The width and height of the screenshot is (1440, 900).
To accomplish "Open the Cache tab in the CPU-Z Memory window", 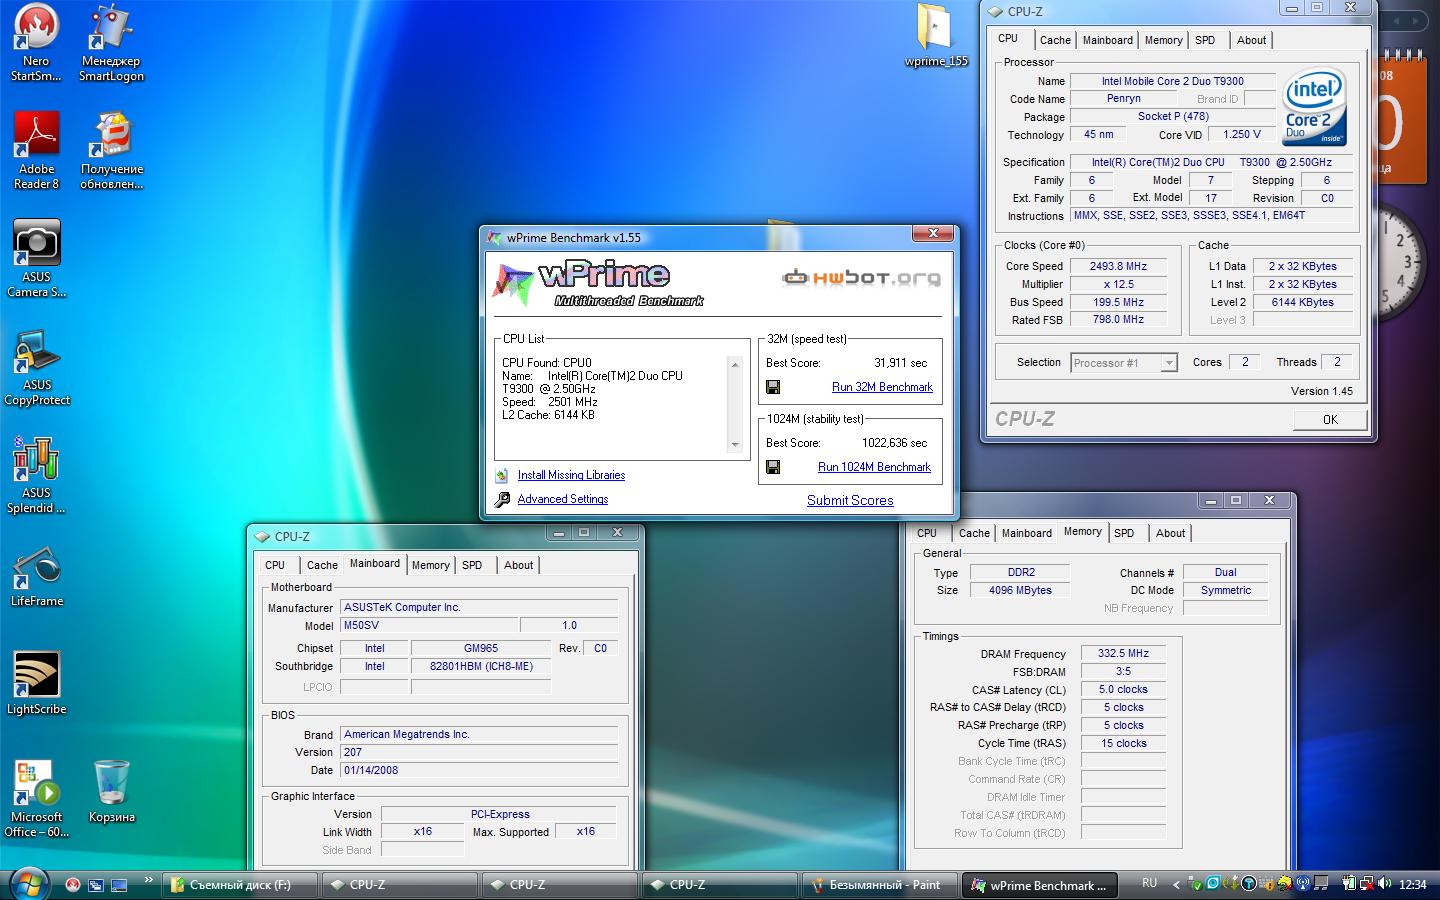I will [974, 533].
